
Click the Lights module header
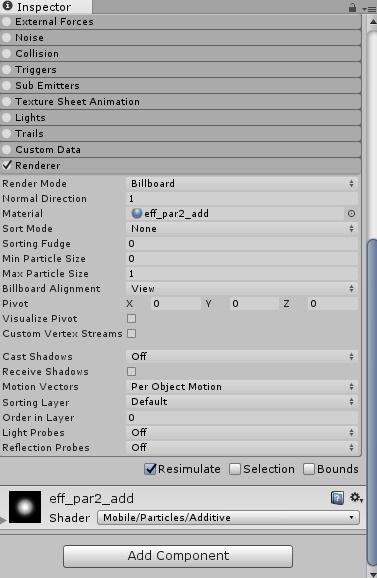click(180, 118)
